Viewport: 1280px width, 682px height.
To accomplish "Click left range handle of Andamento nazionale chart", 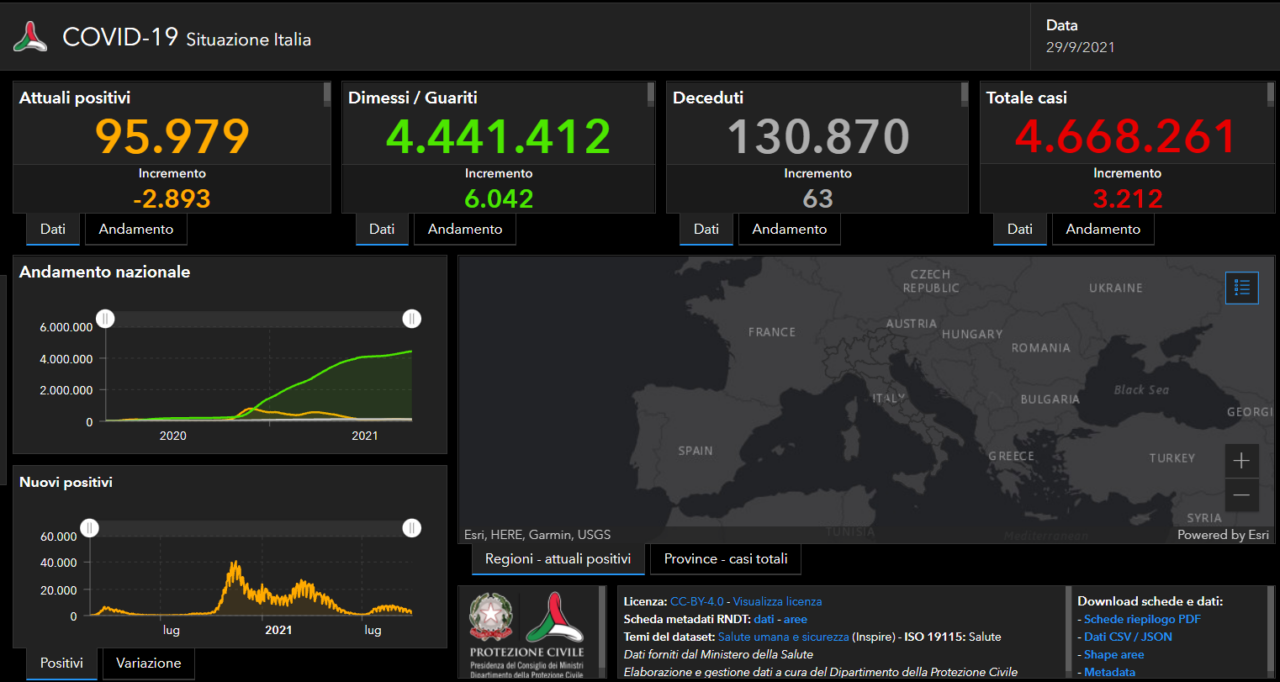I will (x=106, y=319).
